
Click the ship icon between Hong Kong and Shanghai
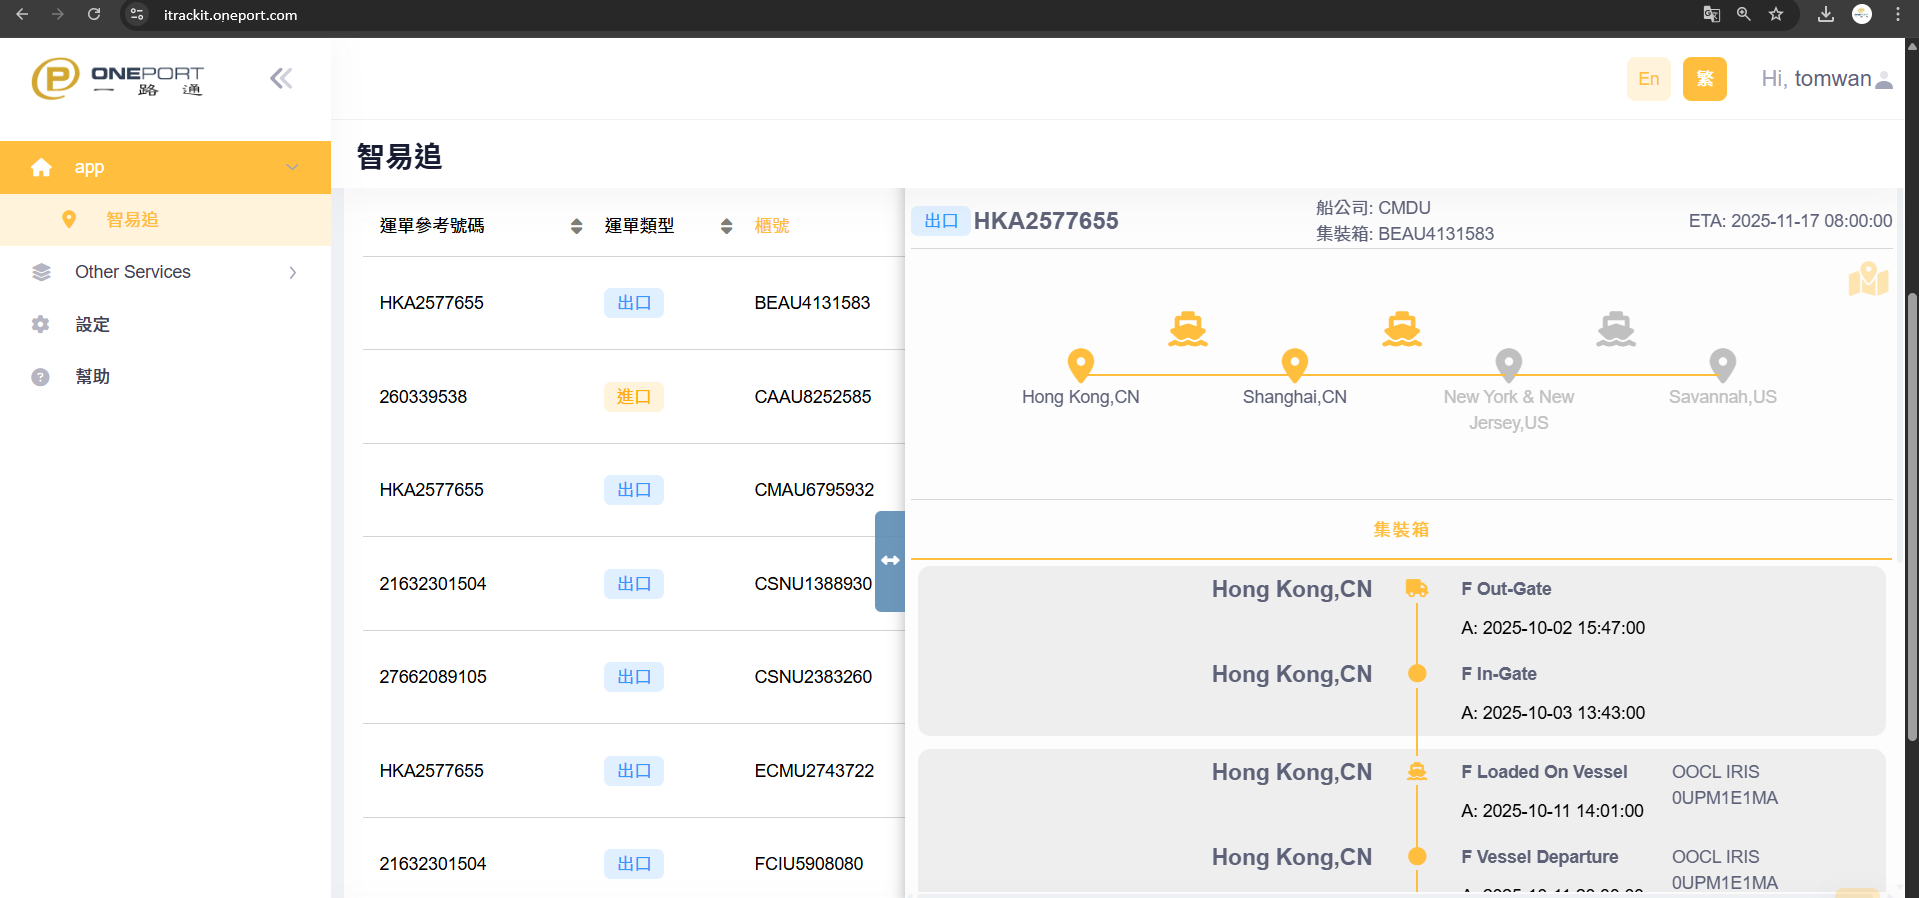(1187, 328)
